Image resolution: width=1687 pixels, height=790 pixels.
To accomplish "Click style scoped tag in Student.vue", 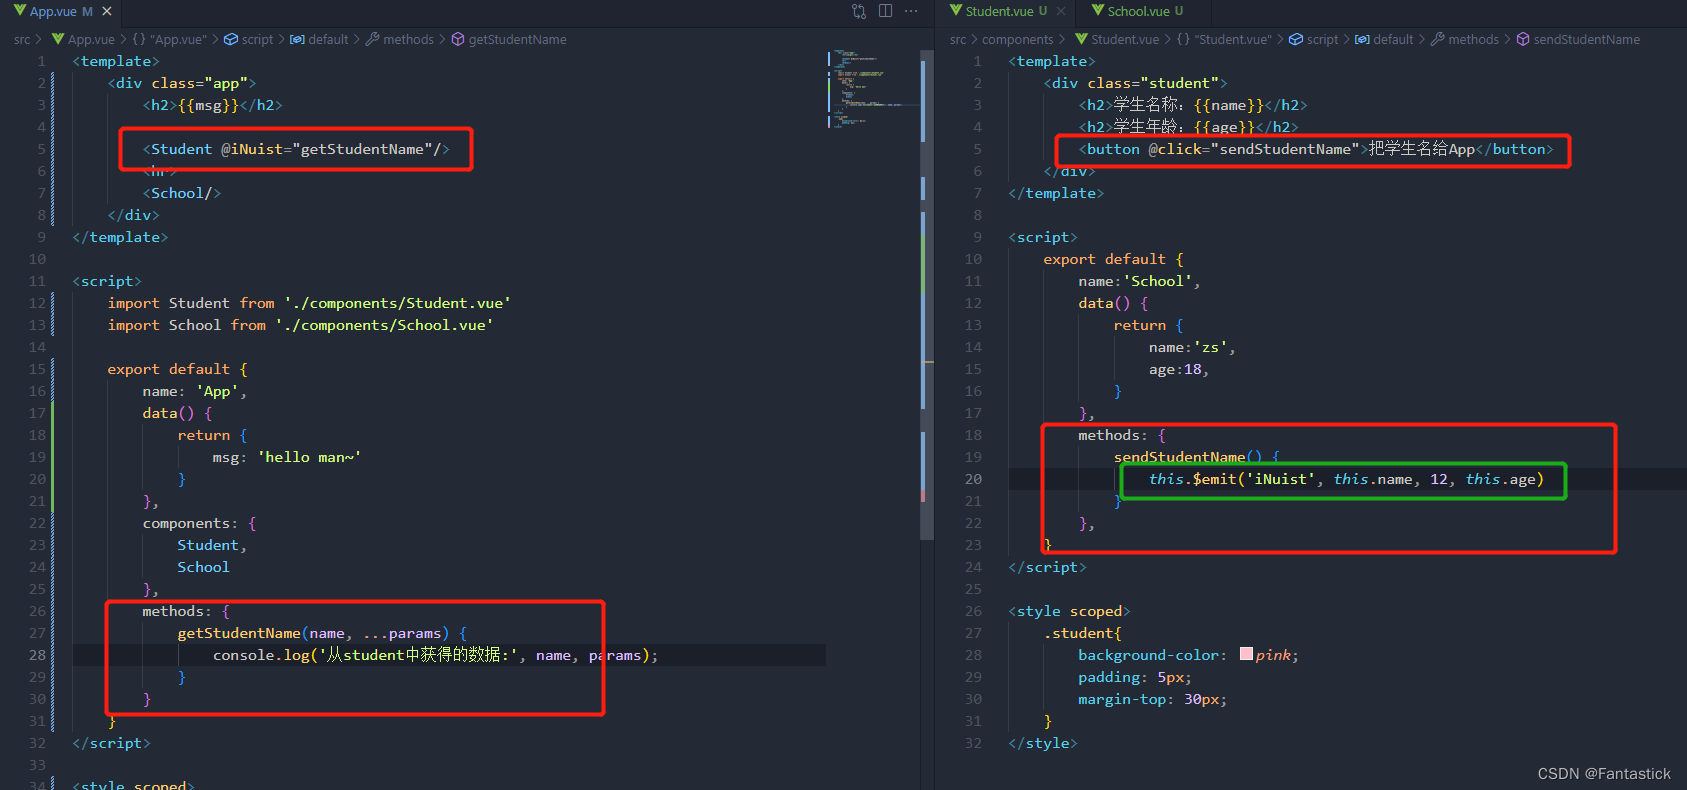I will pyautogui.click(x=1069, y=611).
